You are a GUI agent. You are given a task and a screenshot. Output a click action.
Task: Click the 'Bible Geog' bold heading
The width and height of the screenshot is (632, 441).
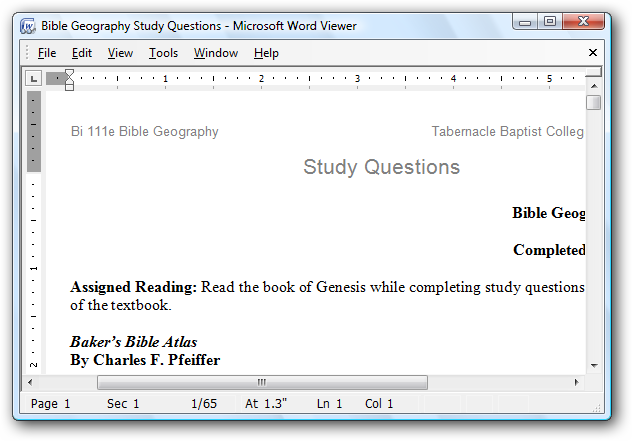(549, 213)
